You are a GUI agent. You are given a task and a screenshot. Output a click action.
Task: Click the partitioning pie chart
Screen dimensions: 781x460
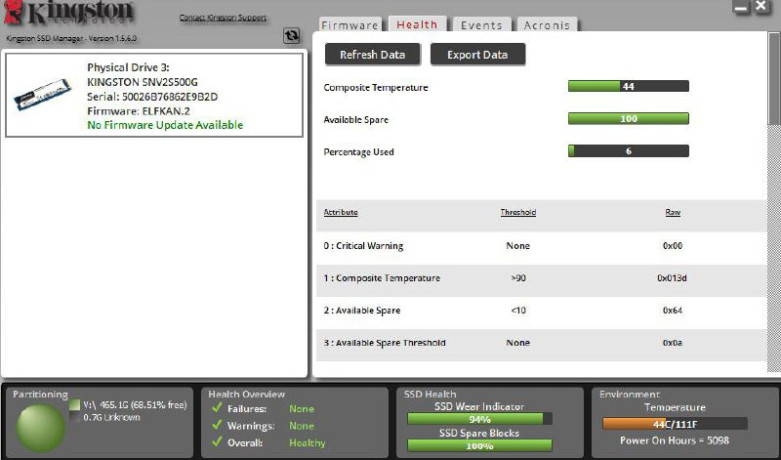point(42,425)
